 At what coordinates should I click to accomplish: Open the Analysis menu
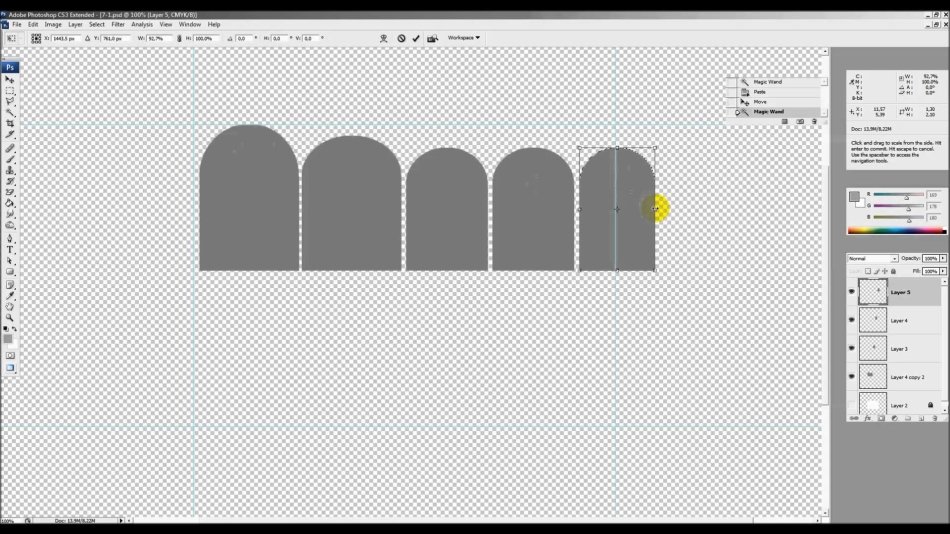pos(142,24)
